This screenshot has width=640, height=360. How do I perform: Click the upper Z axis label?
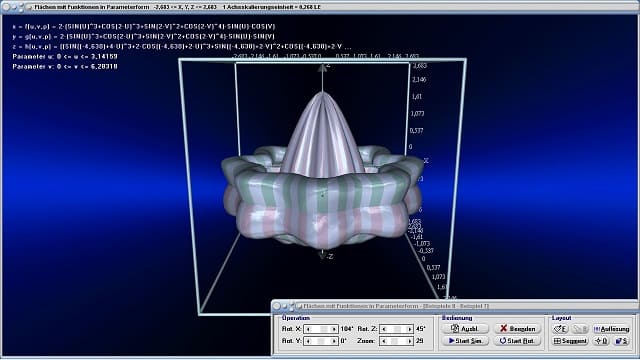pos(328,65)
